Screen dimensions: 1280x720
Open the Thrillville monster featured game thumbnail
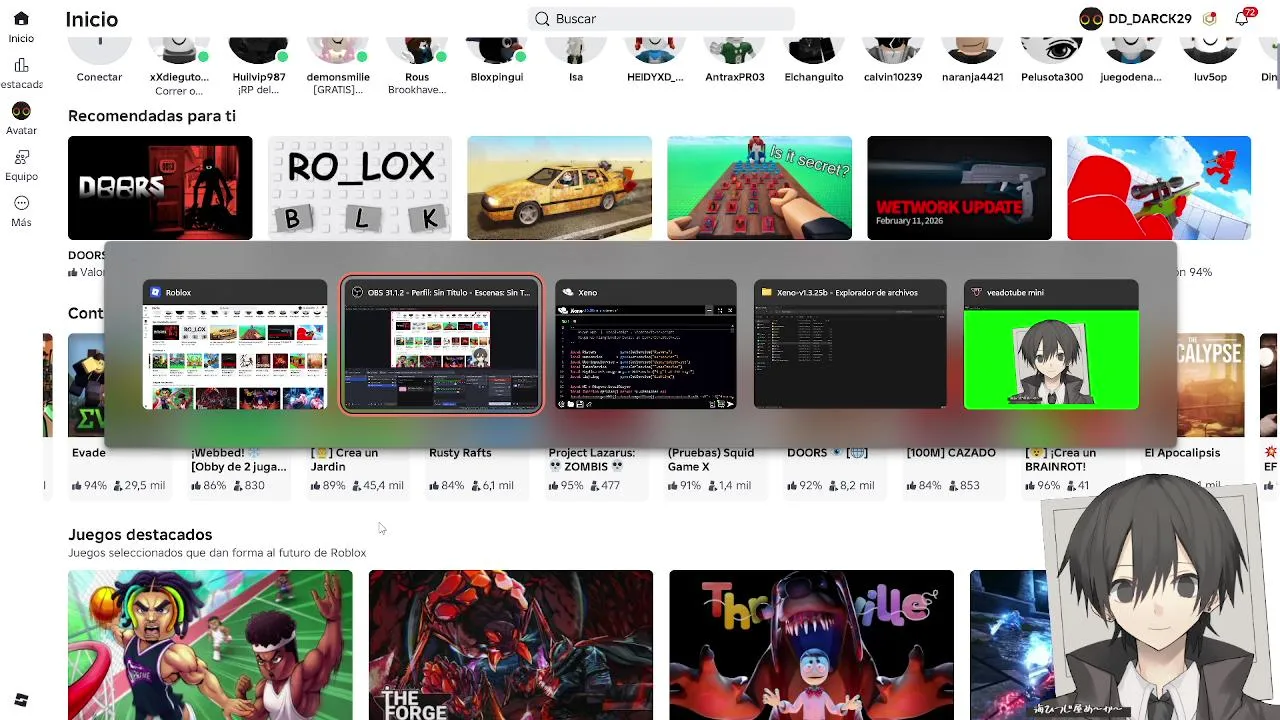[811, 645]
